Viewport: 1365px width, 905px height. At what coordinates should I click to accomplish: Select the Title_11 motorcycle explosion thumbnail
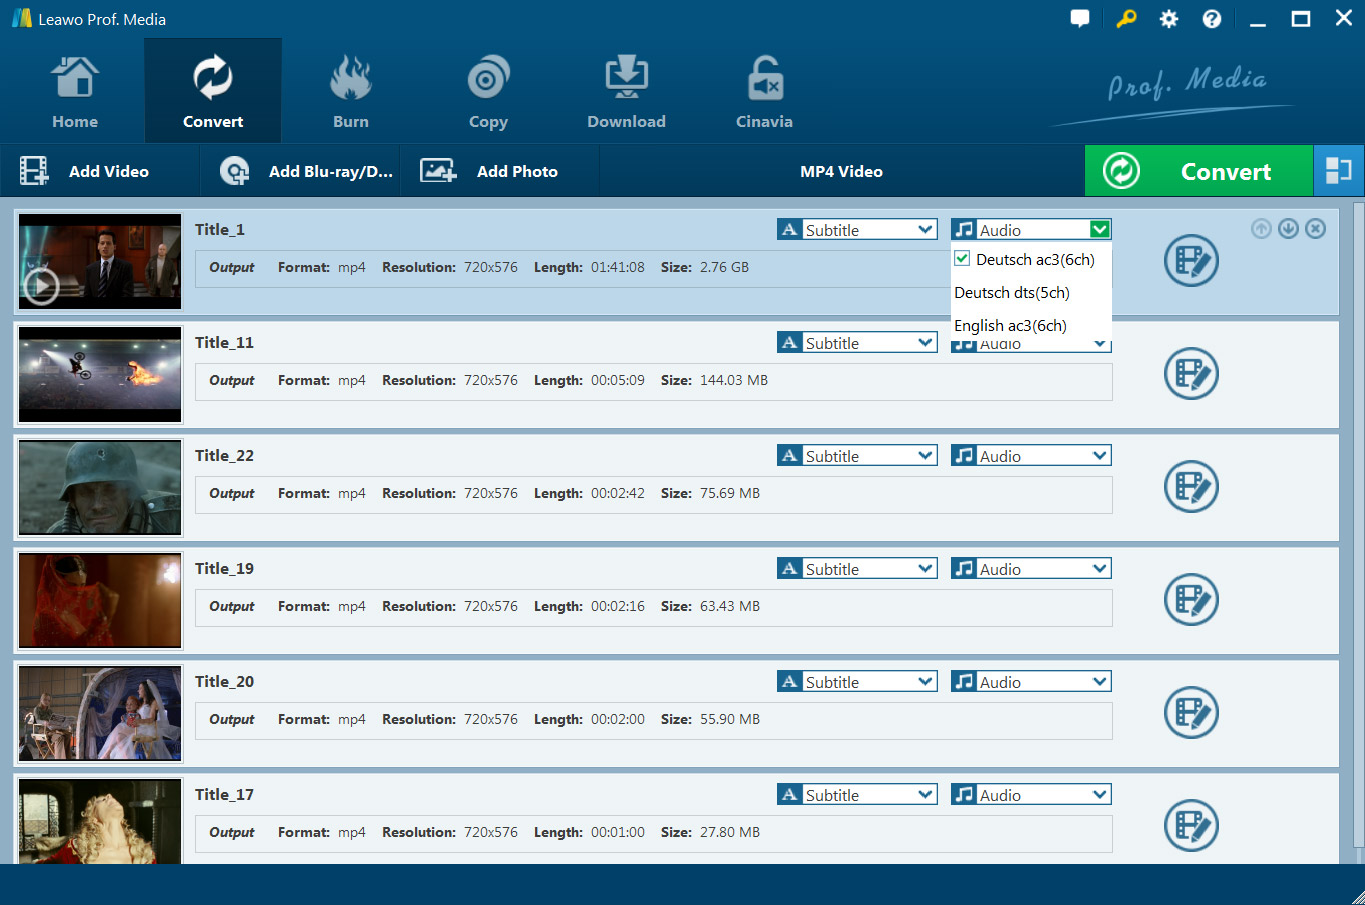[x=100, y=375]
